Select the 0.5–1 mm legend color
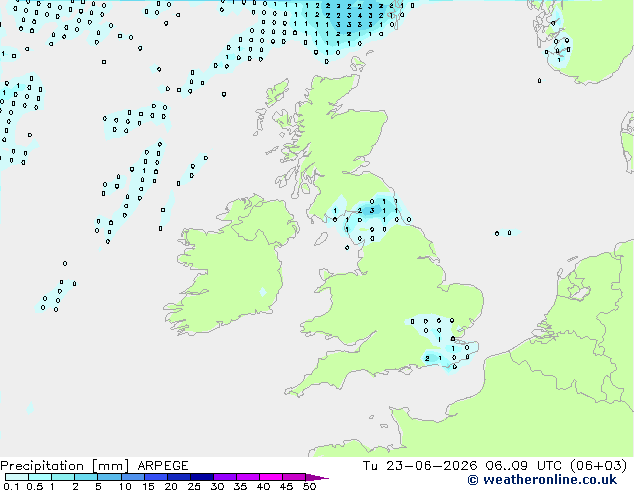Viewport: 634px width, 490px height. (x=40, y=477)
